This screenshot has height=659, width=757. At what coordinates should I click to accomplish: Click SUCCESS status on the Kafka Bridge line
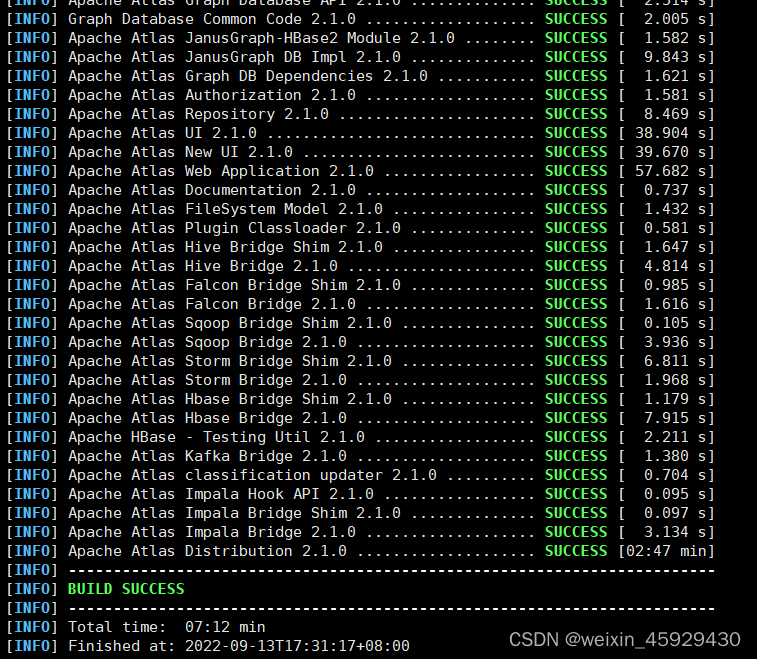coord(576,456)
